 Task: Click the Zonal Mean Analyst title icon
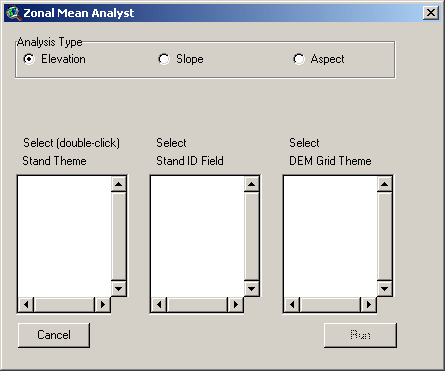coord(14,13)
